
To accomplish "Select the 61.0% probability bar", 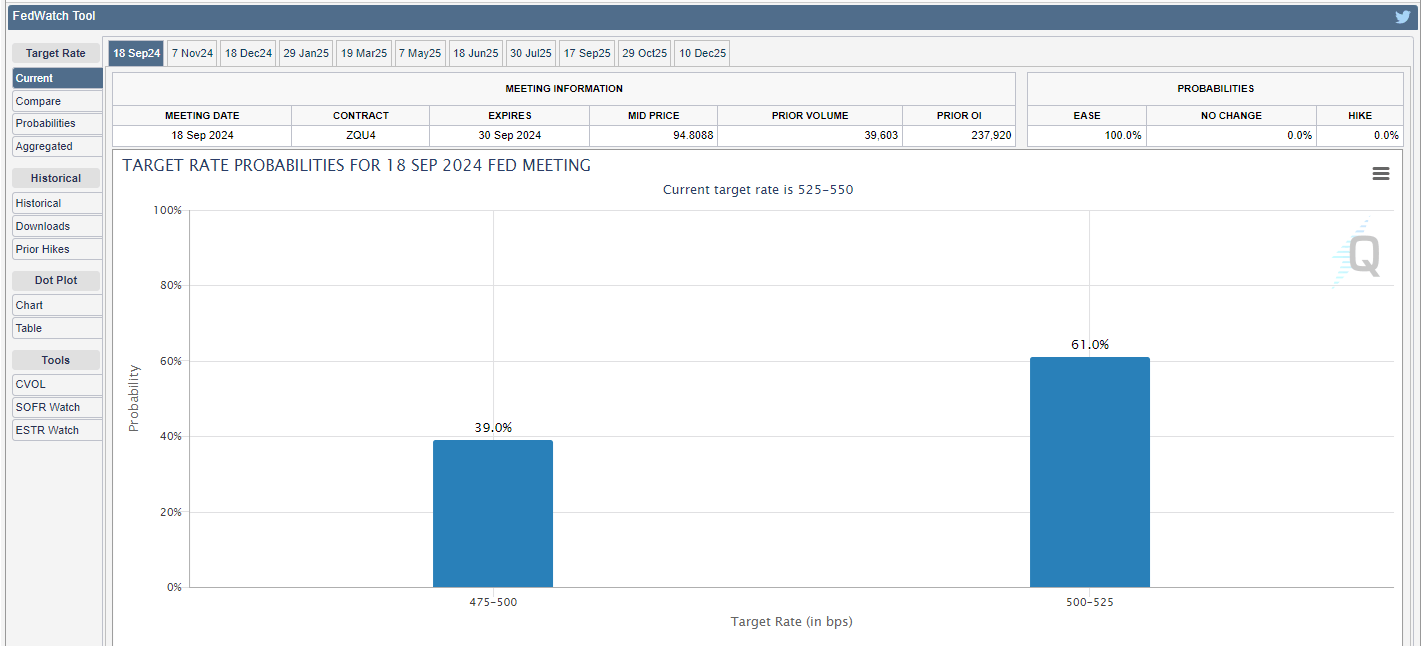I will click(x=1089, y=470).
